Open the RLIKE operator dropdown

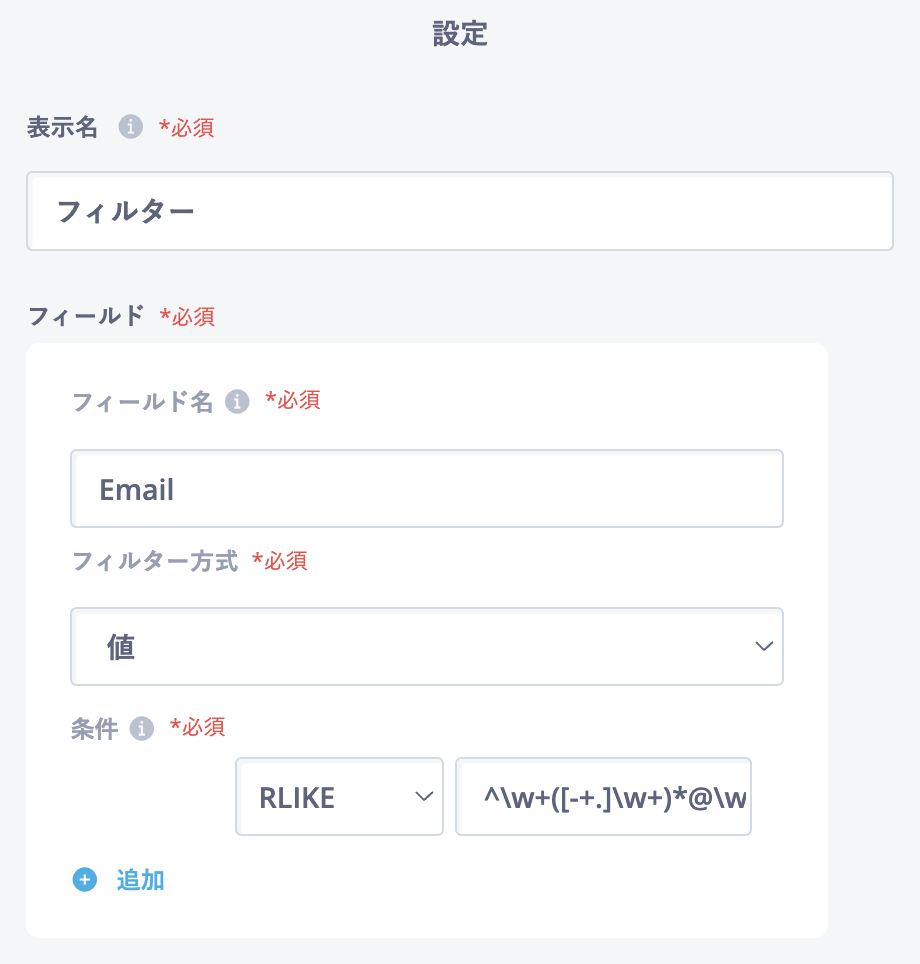click(x=339, y=796)
